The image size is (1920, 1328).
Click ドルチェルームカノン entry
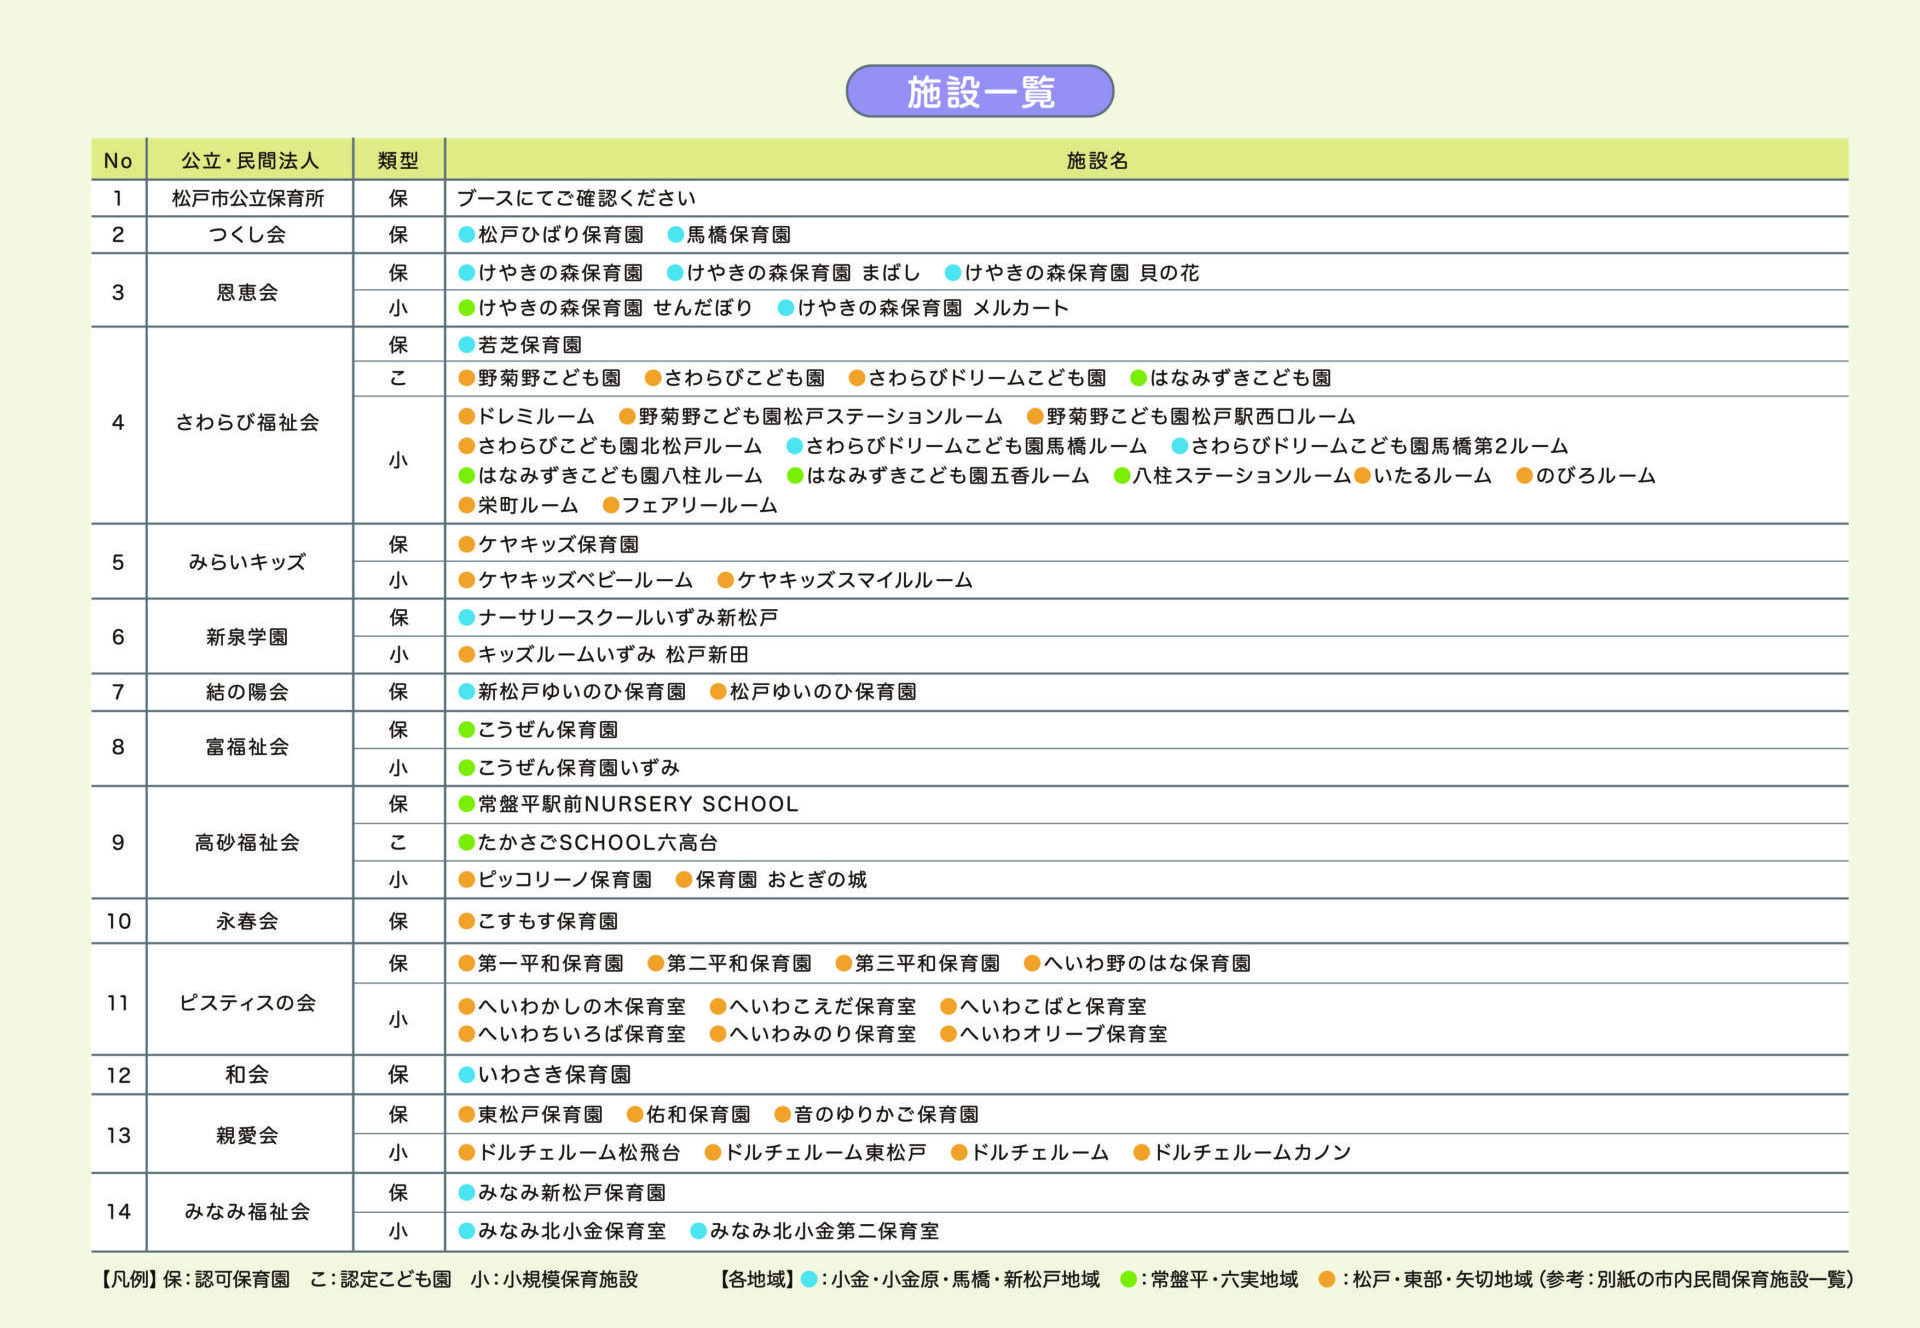tap(1252, 1152)
